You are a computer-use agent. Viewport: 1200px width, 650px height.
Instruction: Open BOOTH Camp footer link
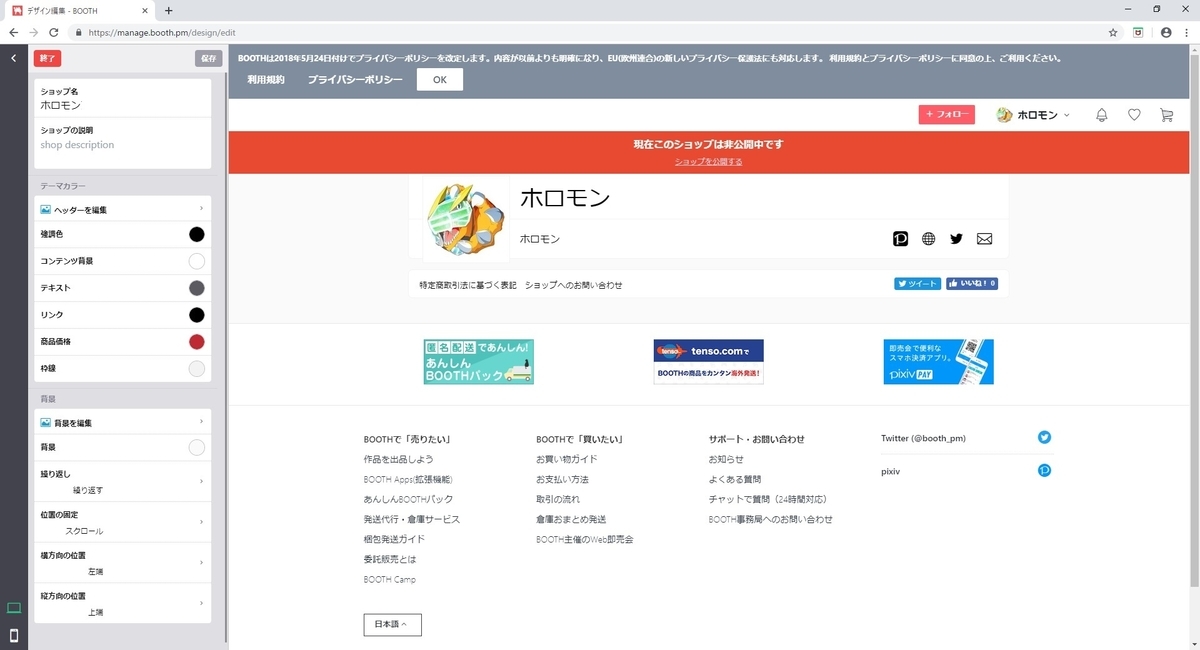pyautogui.click(x=389, y=579)
